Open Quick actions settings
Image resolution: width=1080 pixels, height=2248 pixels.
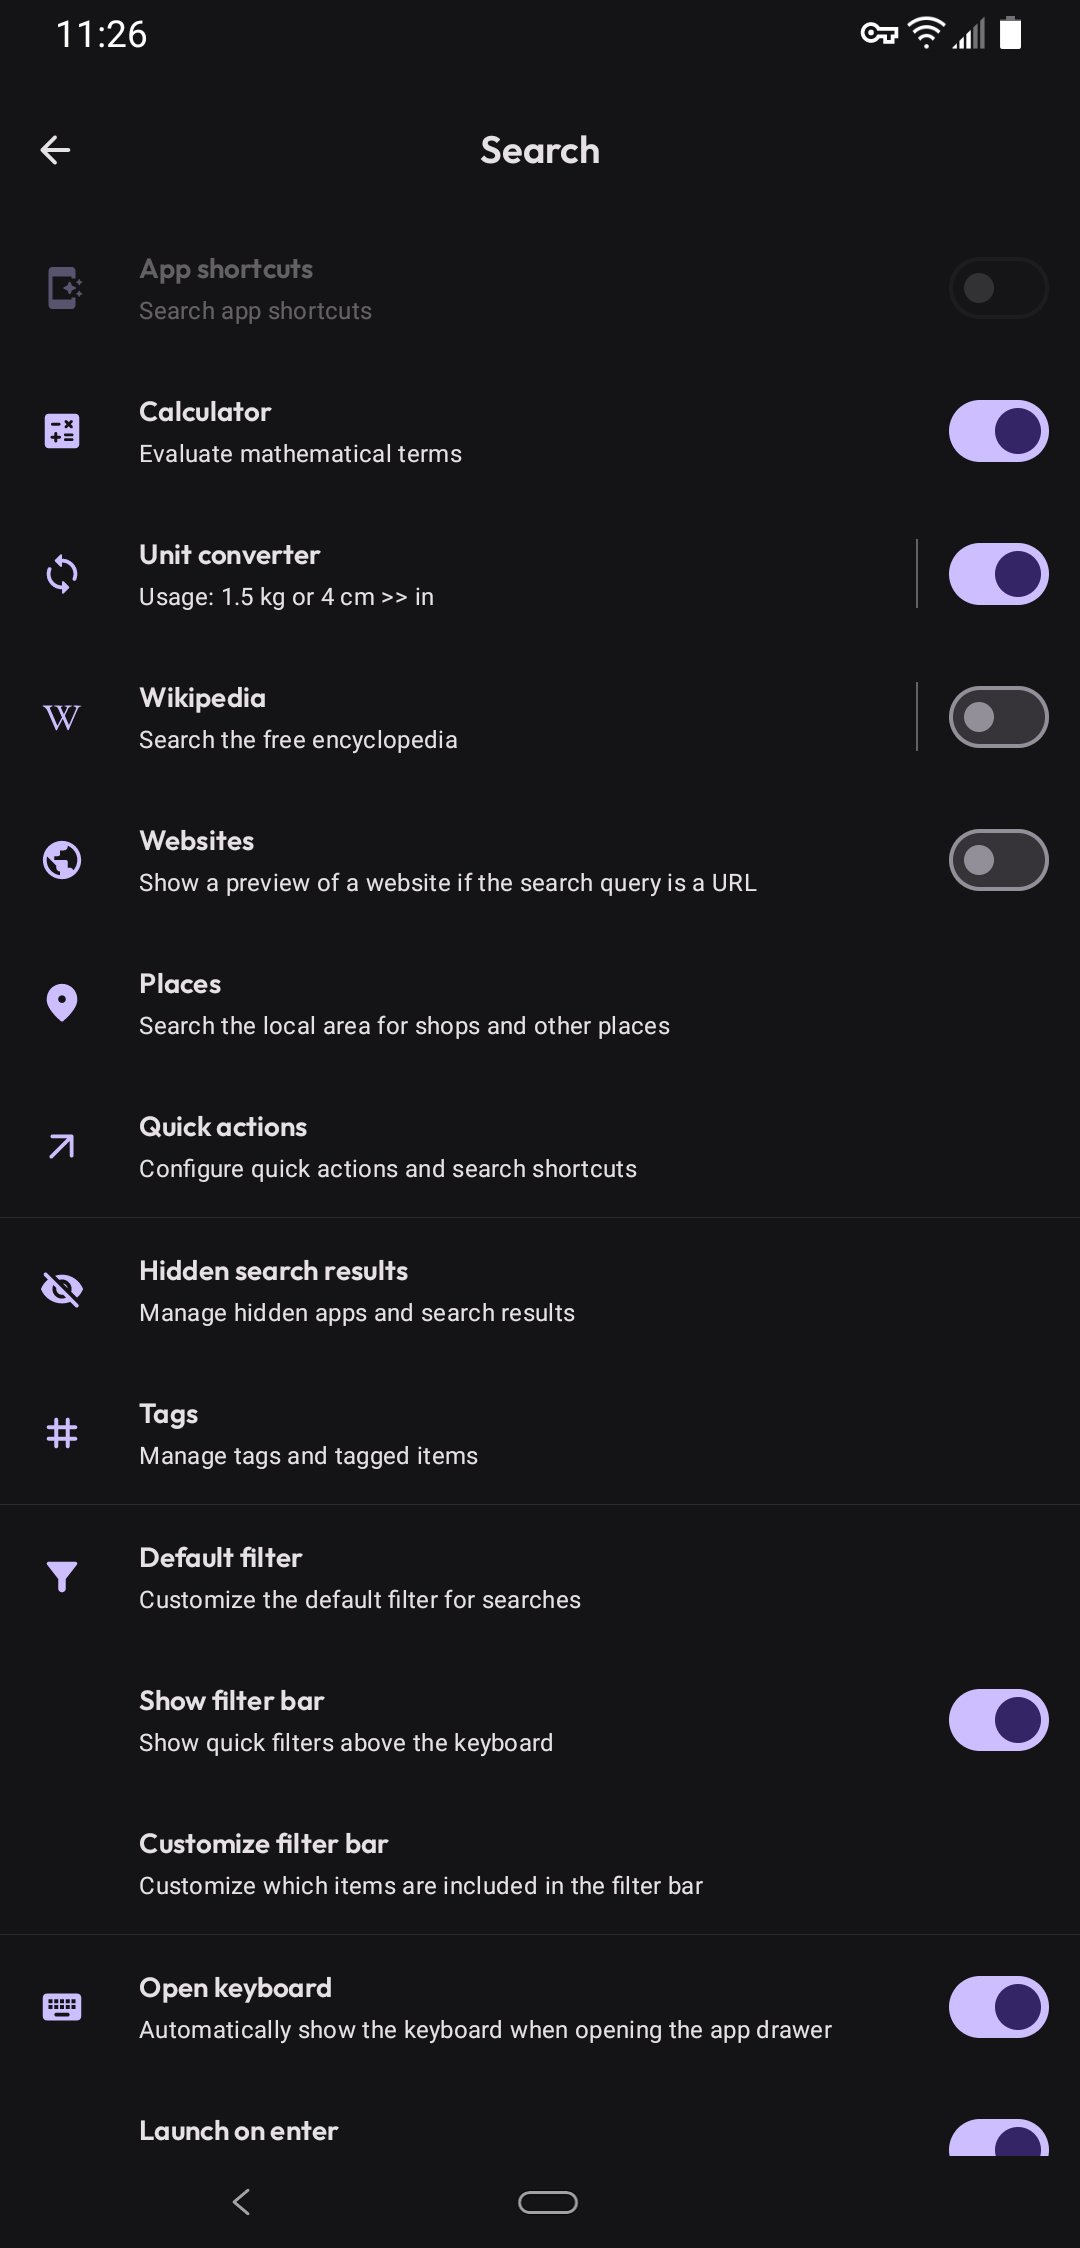[388, 1147]
